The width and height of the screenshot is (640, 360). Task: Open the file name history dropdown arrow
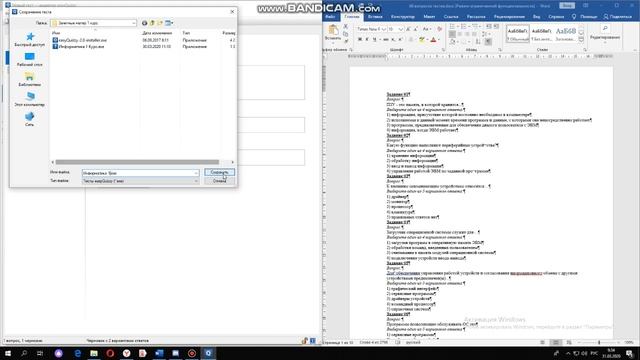pos(196,173)
